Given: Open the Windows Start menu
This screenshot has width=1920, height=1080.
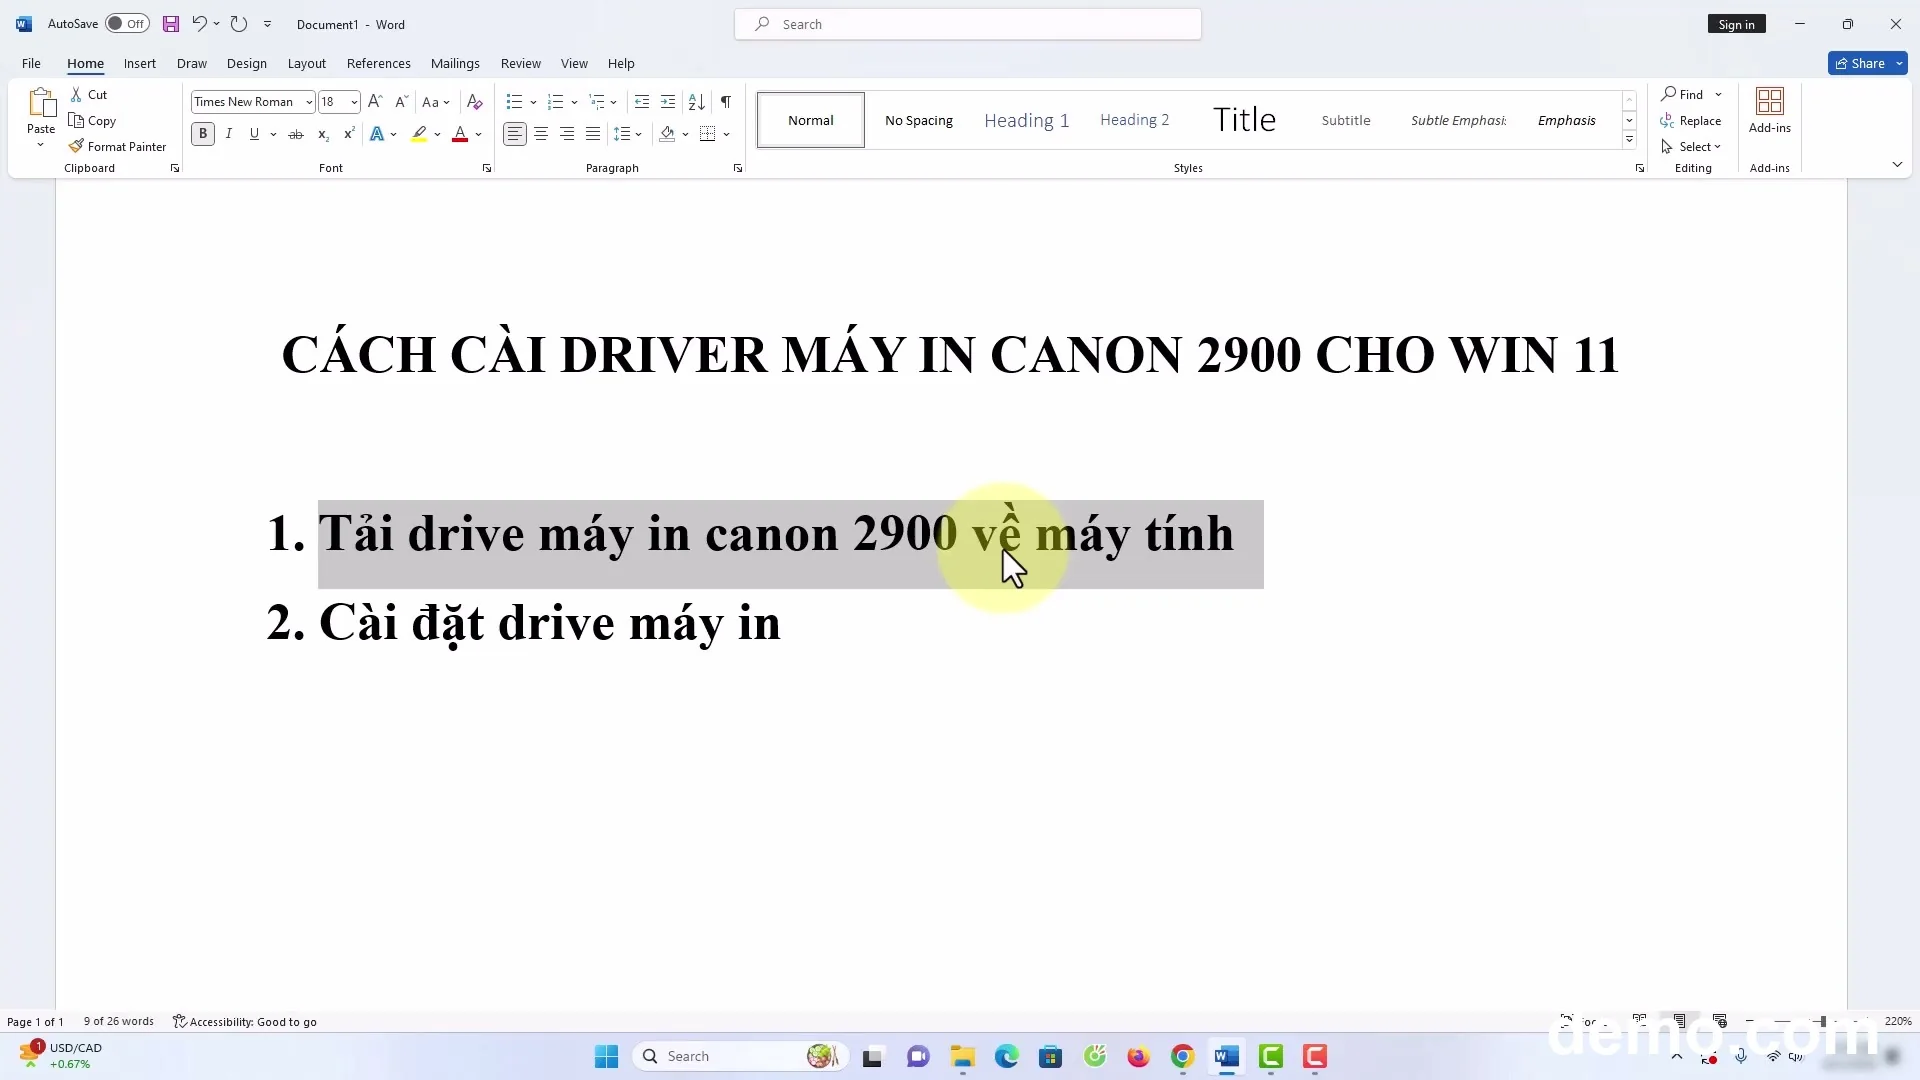Looking at the screenshot, I should click(606, 1056).
